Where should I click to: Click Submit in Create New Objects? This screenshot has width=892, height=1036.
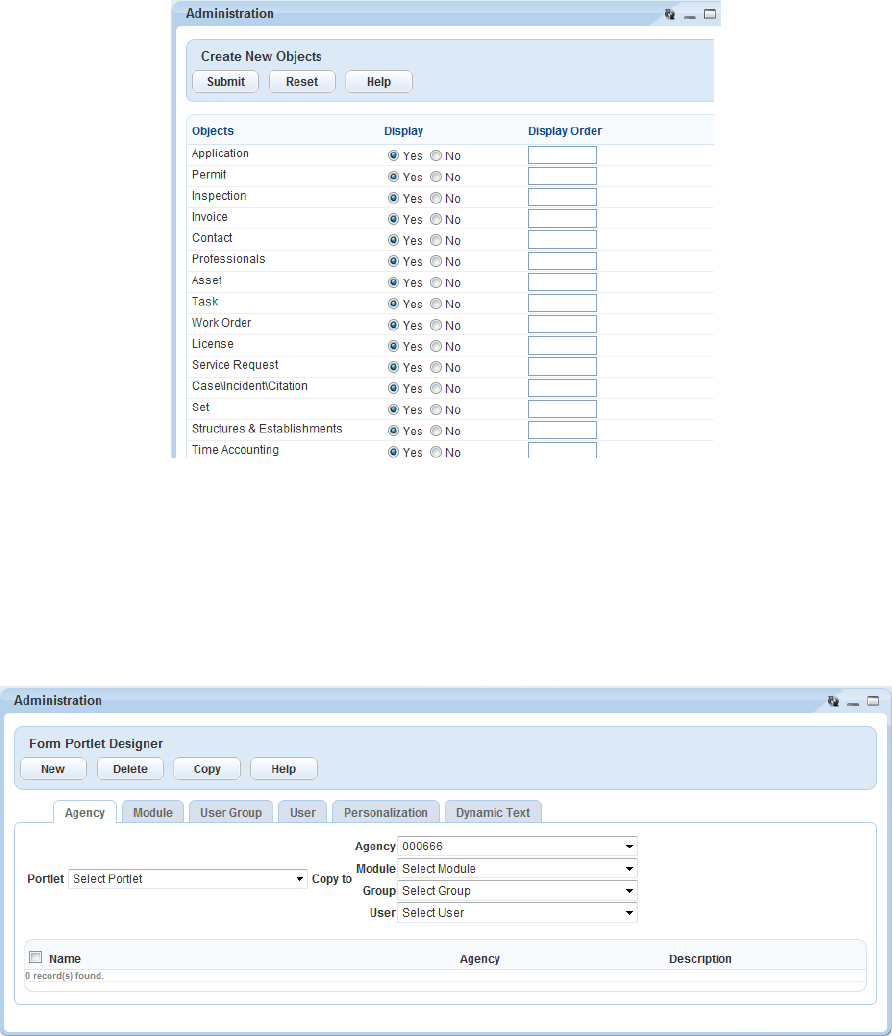pos(225,82)
